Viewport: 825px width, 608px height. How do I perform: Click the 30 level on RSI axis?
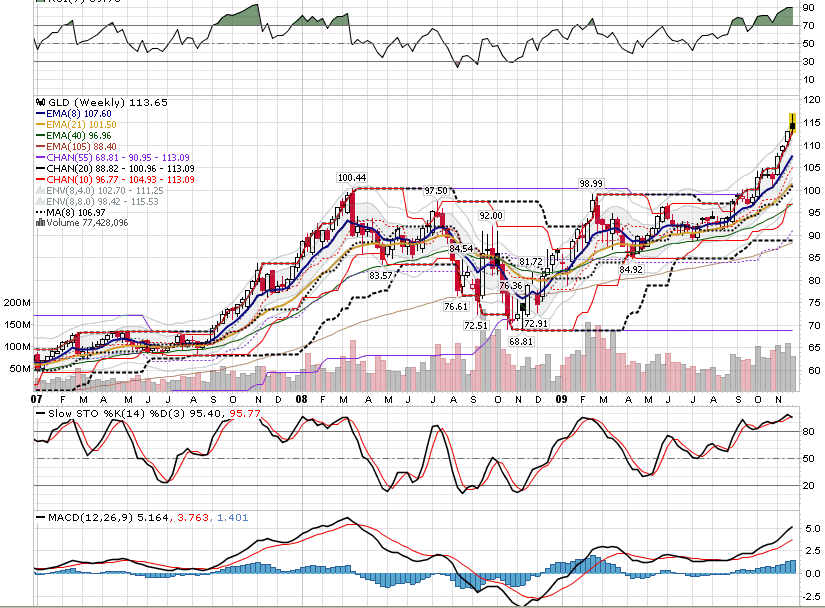click(x=809, y=62)
